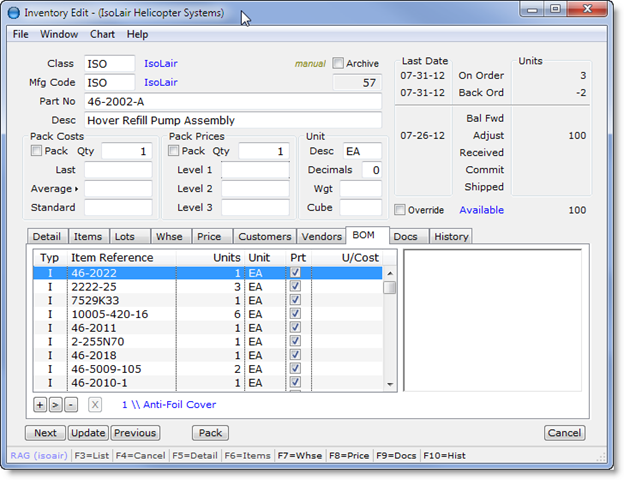
Task: Click the Part No input field
Action: pyautogui.click(x=232, y=102)
